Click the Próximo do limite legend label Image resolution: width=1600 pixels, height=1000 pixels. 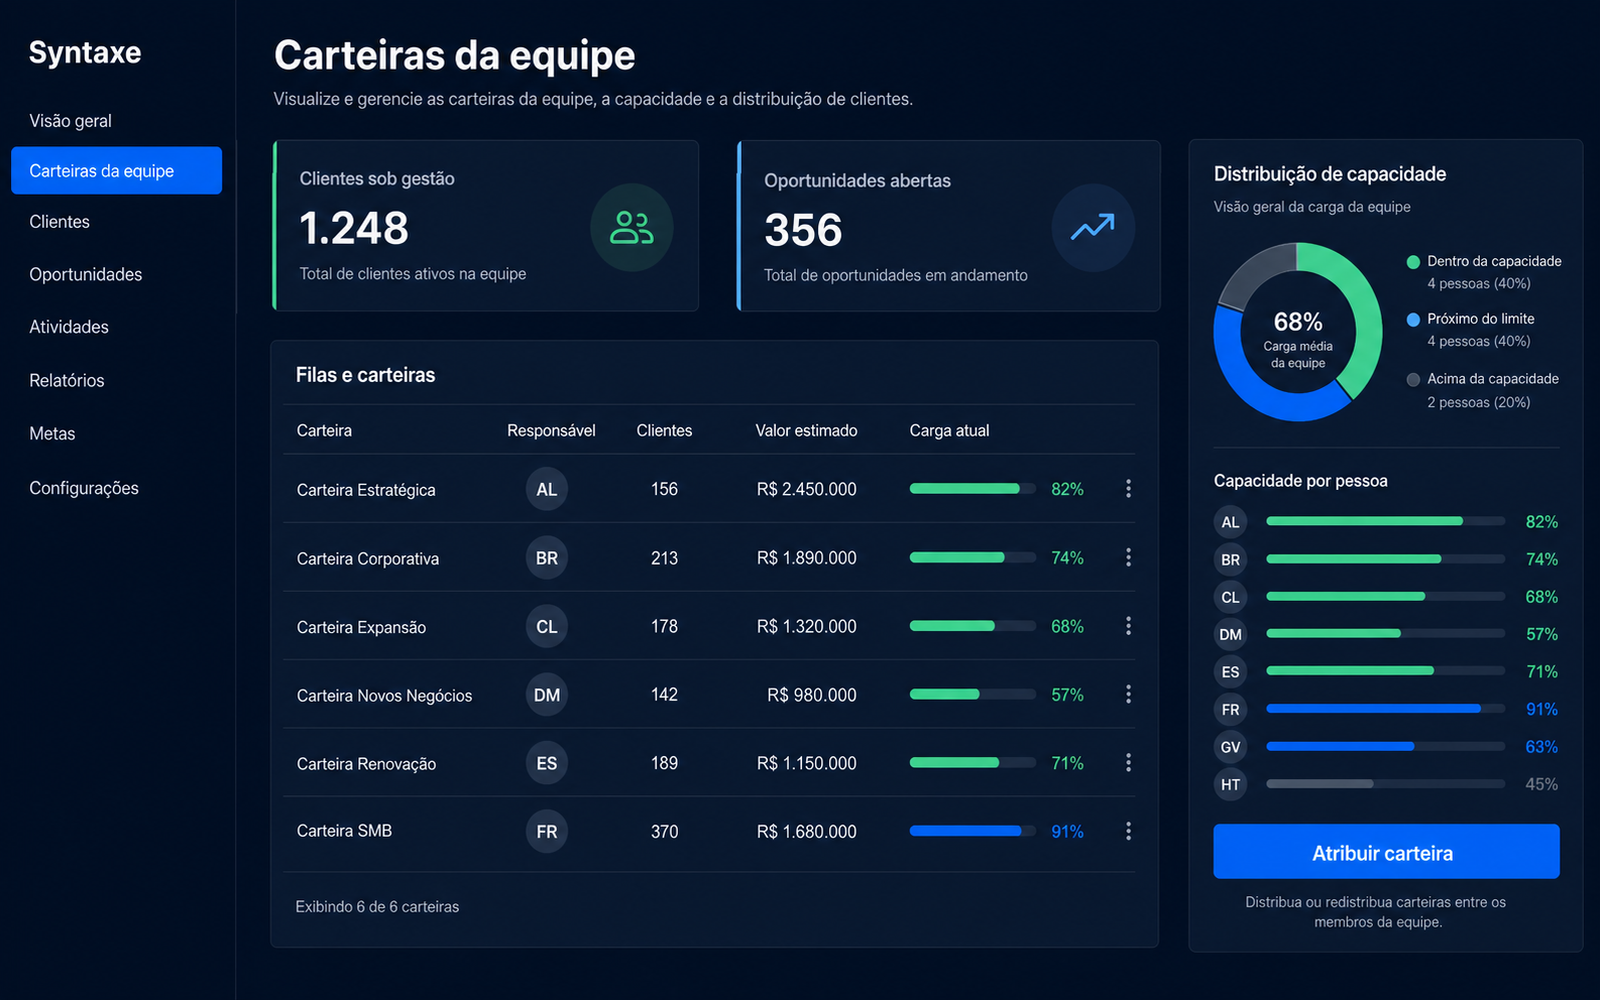pos(1480,319)
